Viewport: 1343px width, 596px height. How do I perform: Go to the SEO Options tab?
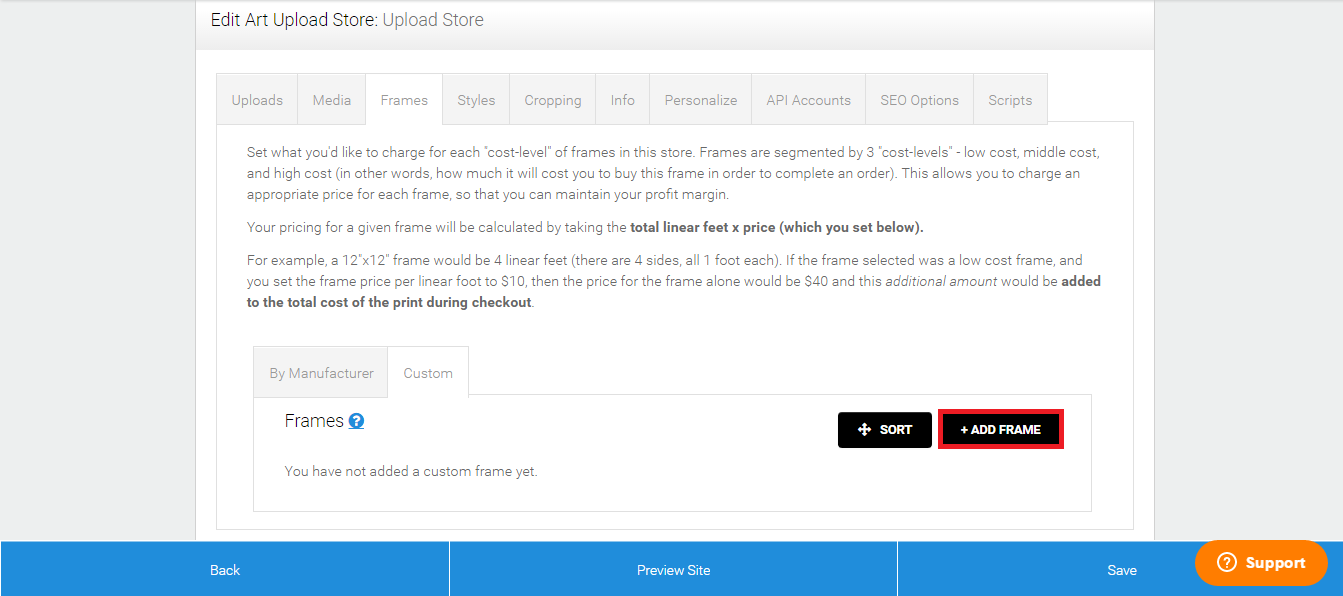coord(919,100)
